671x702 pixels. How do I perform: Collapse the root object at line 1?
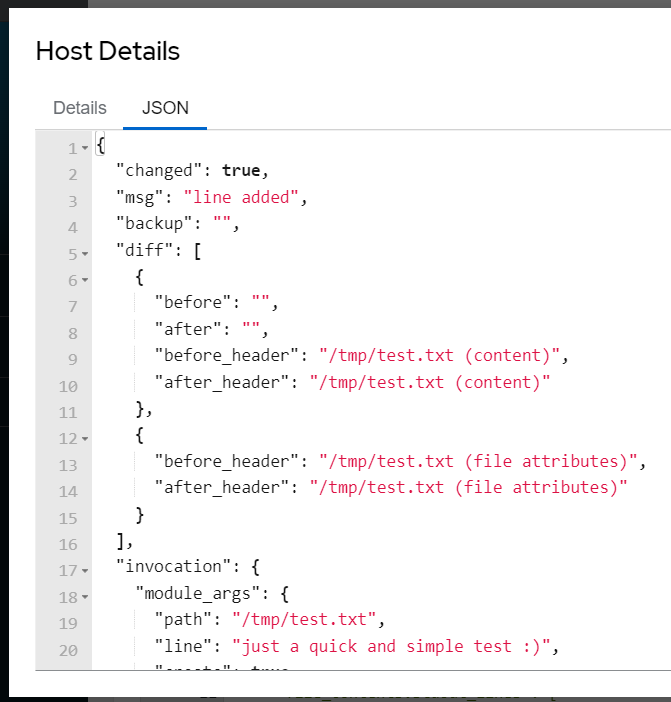[85, 149]
